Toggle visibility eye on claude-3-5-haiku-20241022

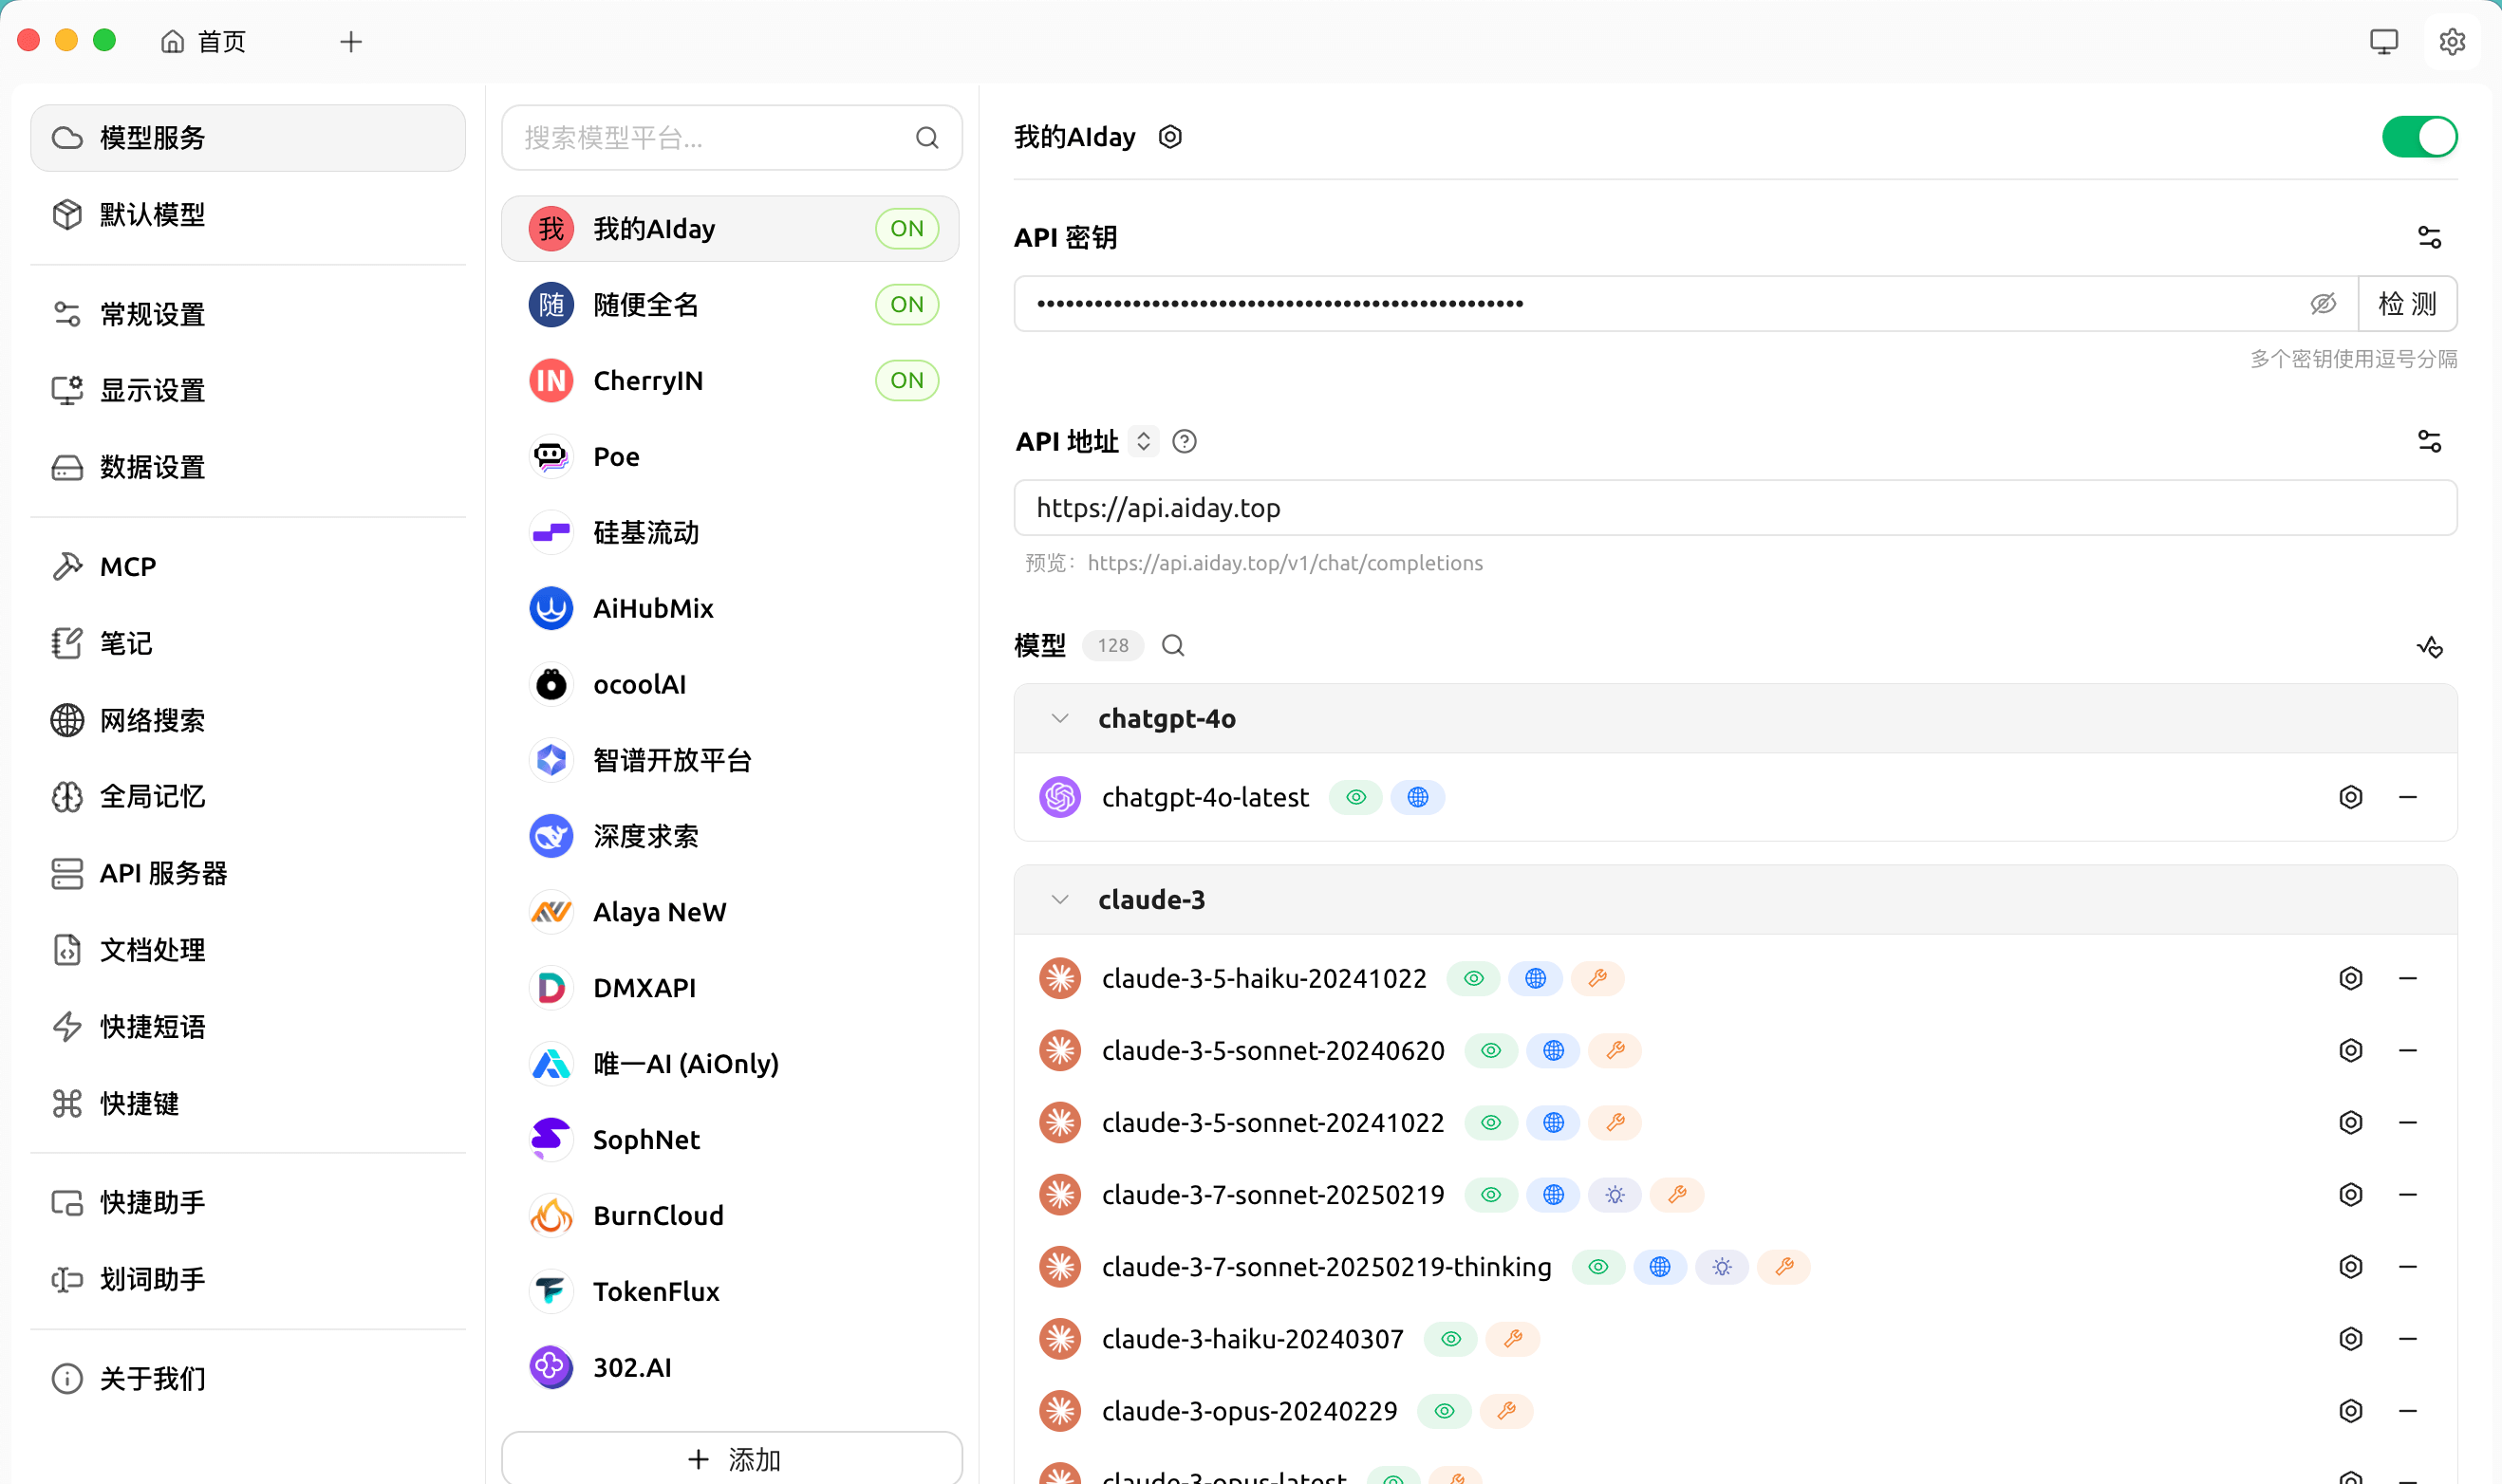[x=1472, y=978]
